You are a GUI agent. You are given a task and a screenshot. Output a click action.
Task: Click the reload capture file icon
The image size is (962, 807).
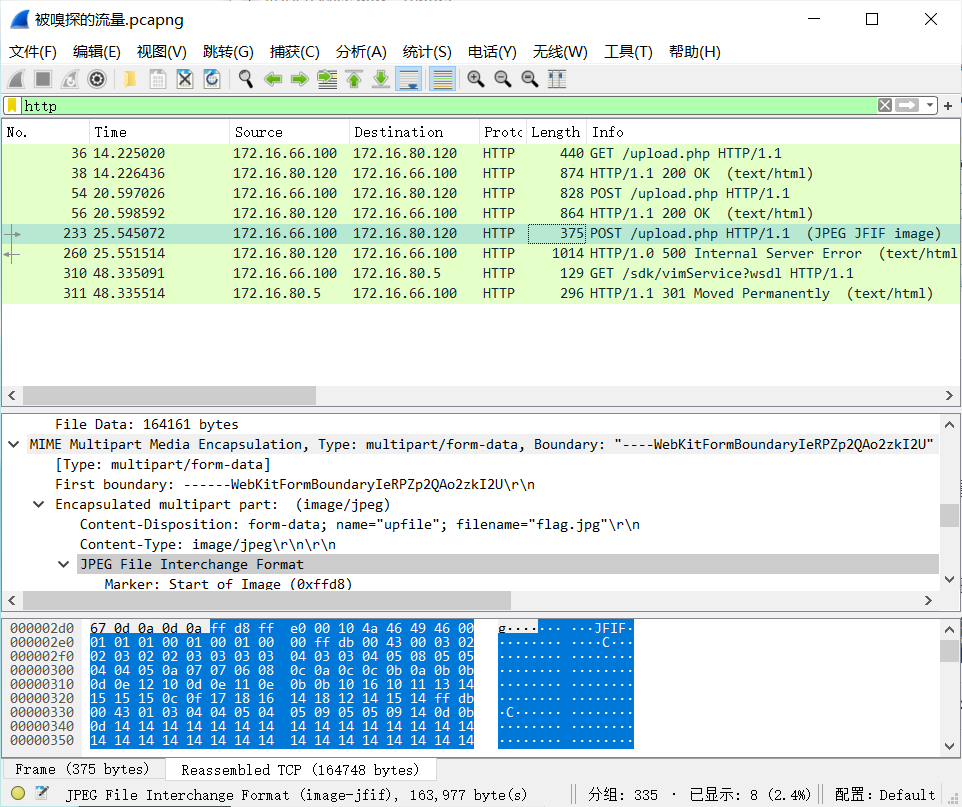(212, 79)
